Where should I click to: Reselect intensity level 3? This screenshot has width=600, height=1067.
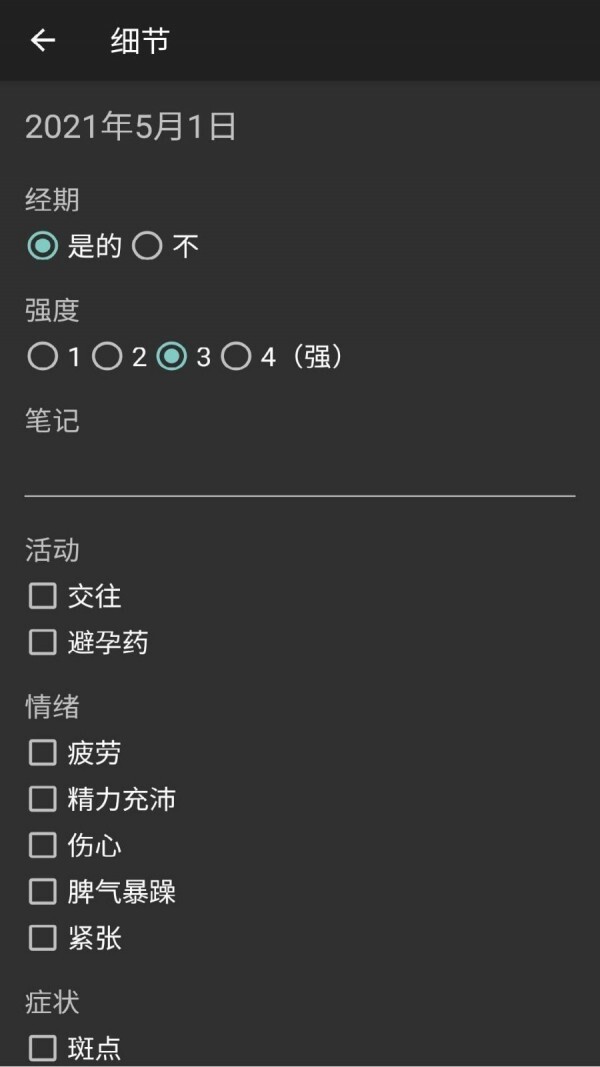coord(173,355)
